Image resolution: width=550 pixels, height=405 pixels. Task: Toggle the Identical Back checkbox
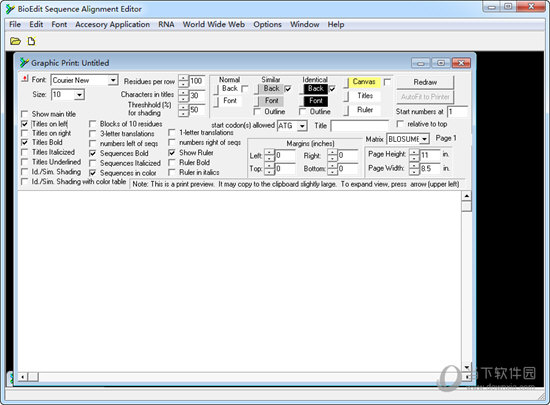pyautogui.click(x=332, y=89)
